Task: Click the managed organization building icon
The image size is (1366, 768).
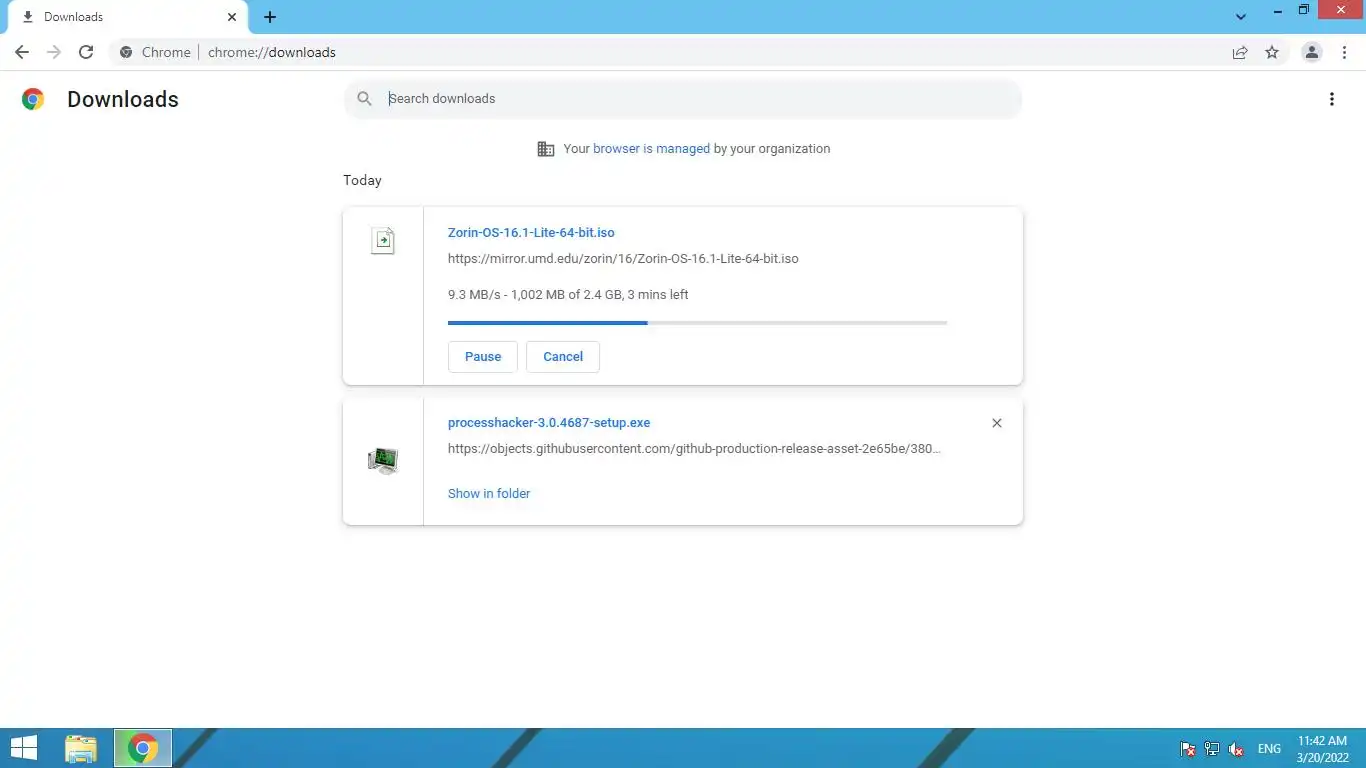Action: tap(546, 149)
